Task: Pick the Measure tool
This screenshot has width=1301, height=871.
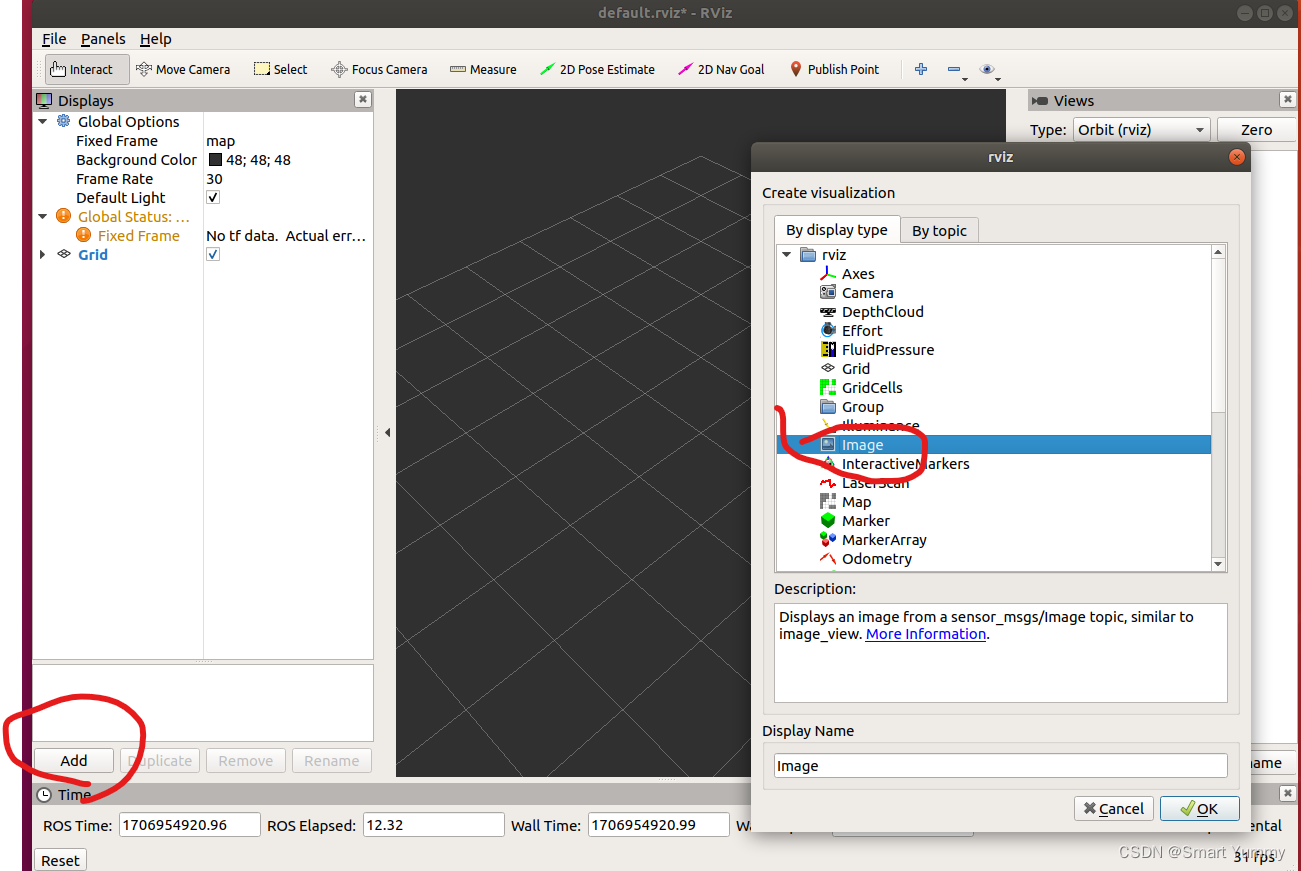Action: coord(483,69)
